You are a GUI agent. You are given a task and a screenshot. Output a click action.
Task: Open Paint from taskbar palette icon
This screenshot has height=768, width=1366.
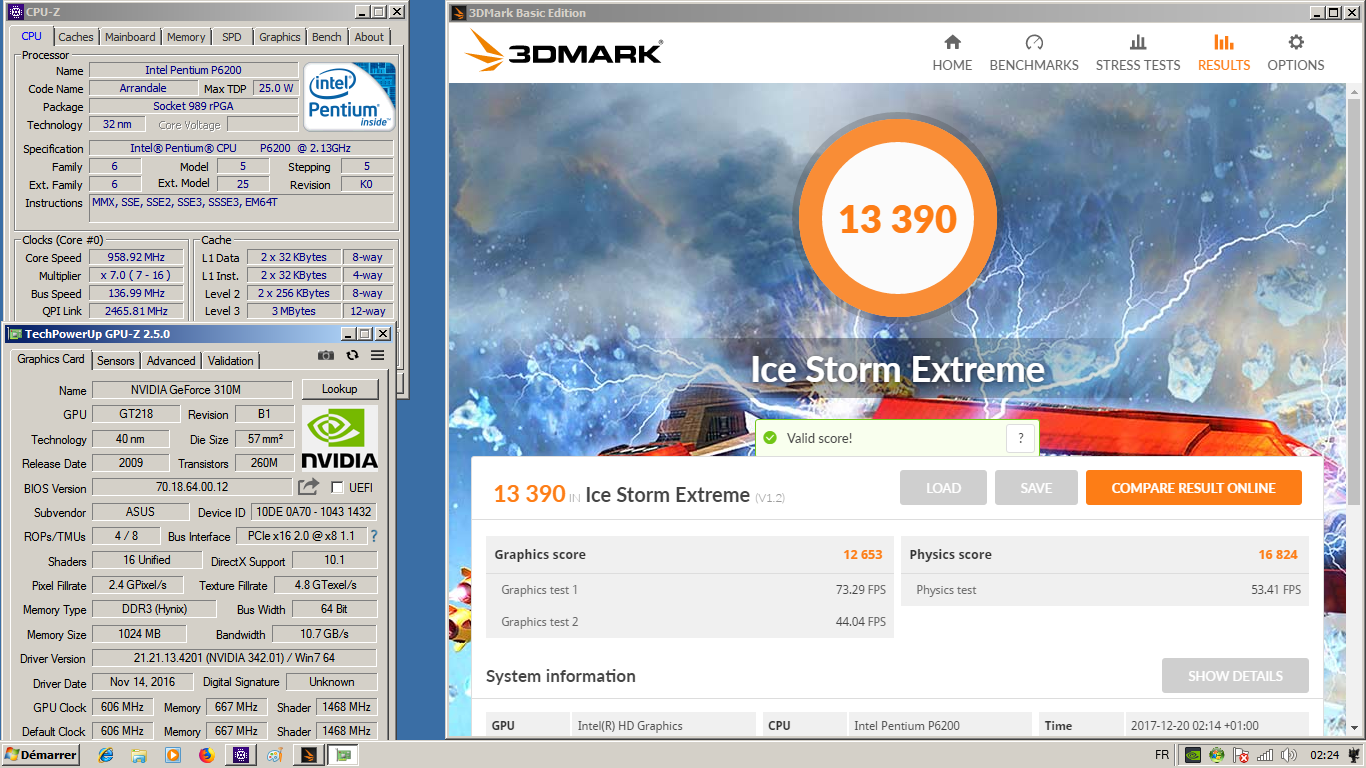(274, 755)
